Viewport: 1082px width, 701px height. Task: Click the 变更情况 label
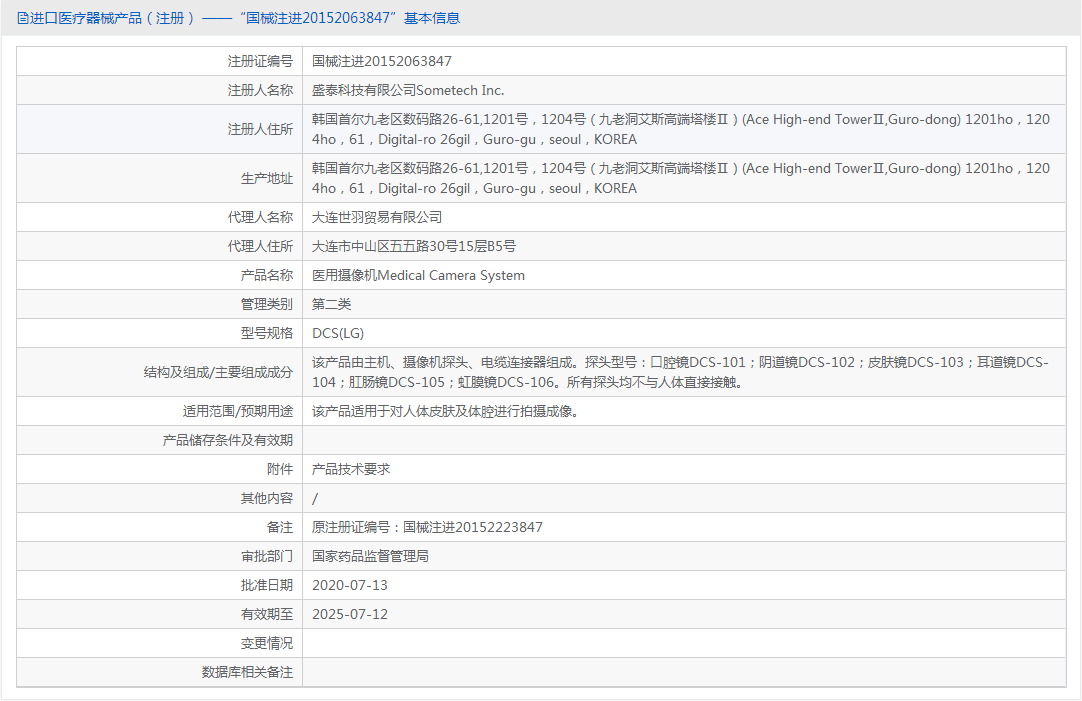tap(266, 643)
